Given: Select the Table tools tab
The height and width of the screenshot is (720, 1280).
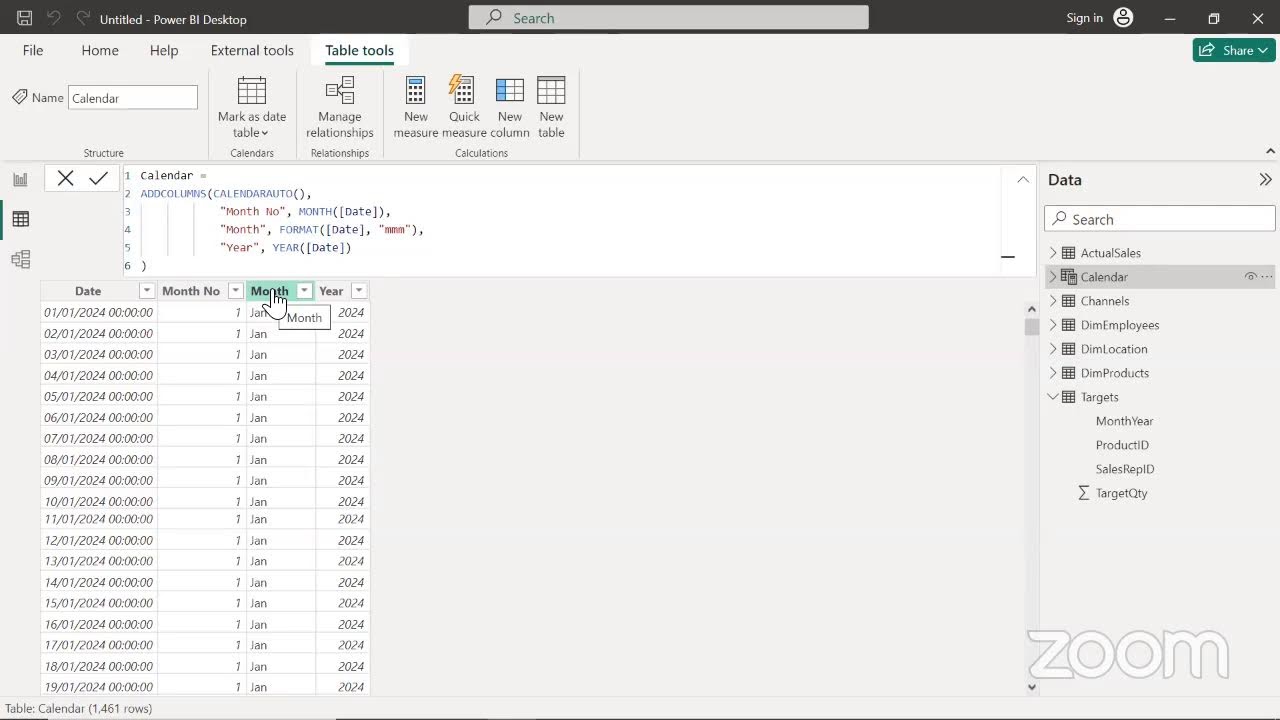Looking at the screenshot, I should (x=359, y=50).
